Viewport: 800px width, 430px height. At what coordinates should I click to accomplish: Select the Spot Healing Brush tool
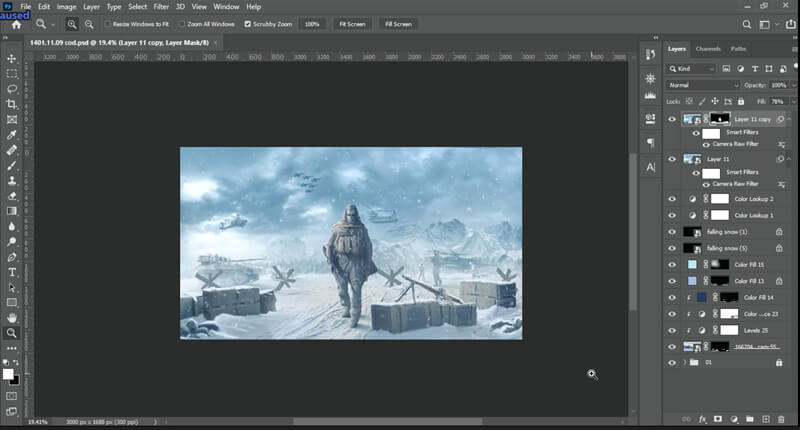[12, 150]
